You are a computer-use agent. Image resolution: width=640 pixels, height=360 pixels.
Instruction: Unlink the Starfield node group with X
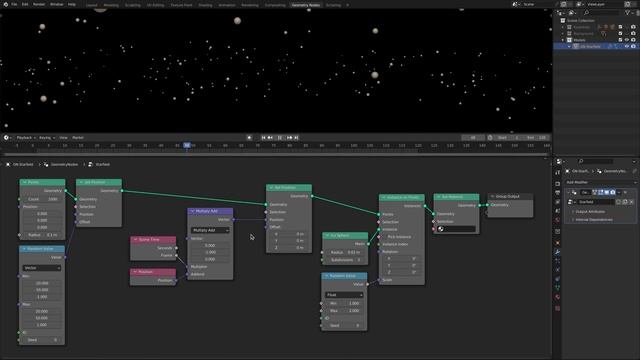pyautogui.click(x=631, y=202)
